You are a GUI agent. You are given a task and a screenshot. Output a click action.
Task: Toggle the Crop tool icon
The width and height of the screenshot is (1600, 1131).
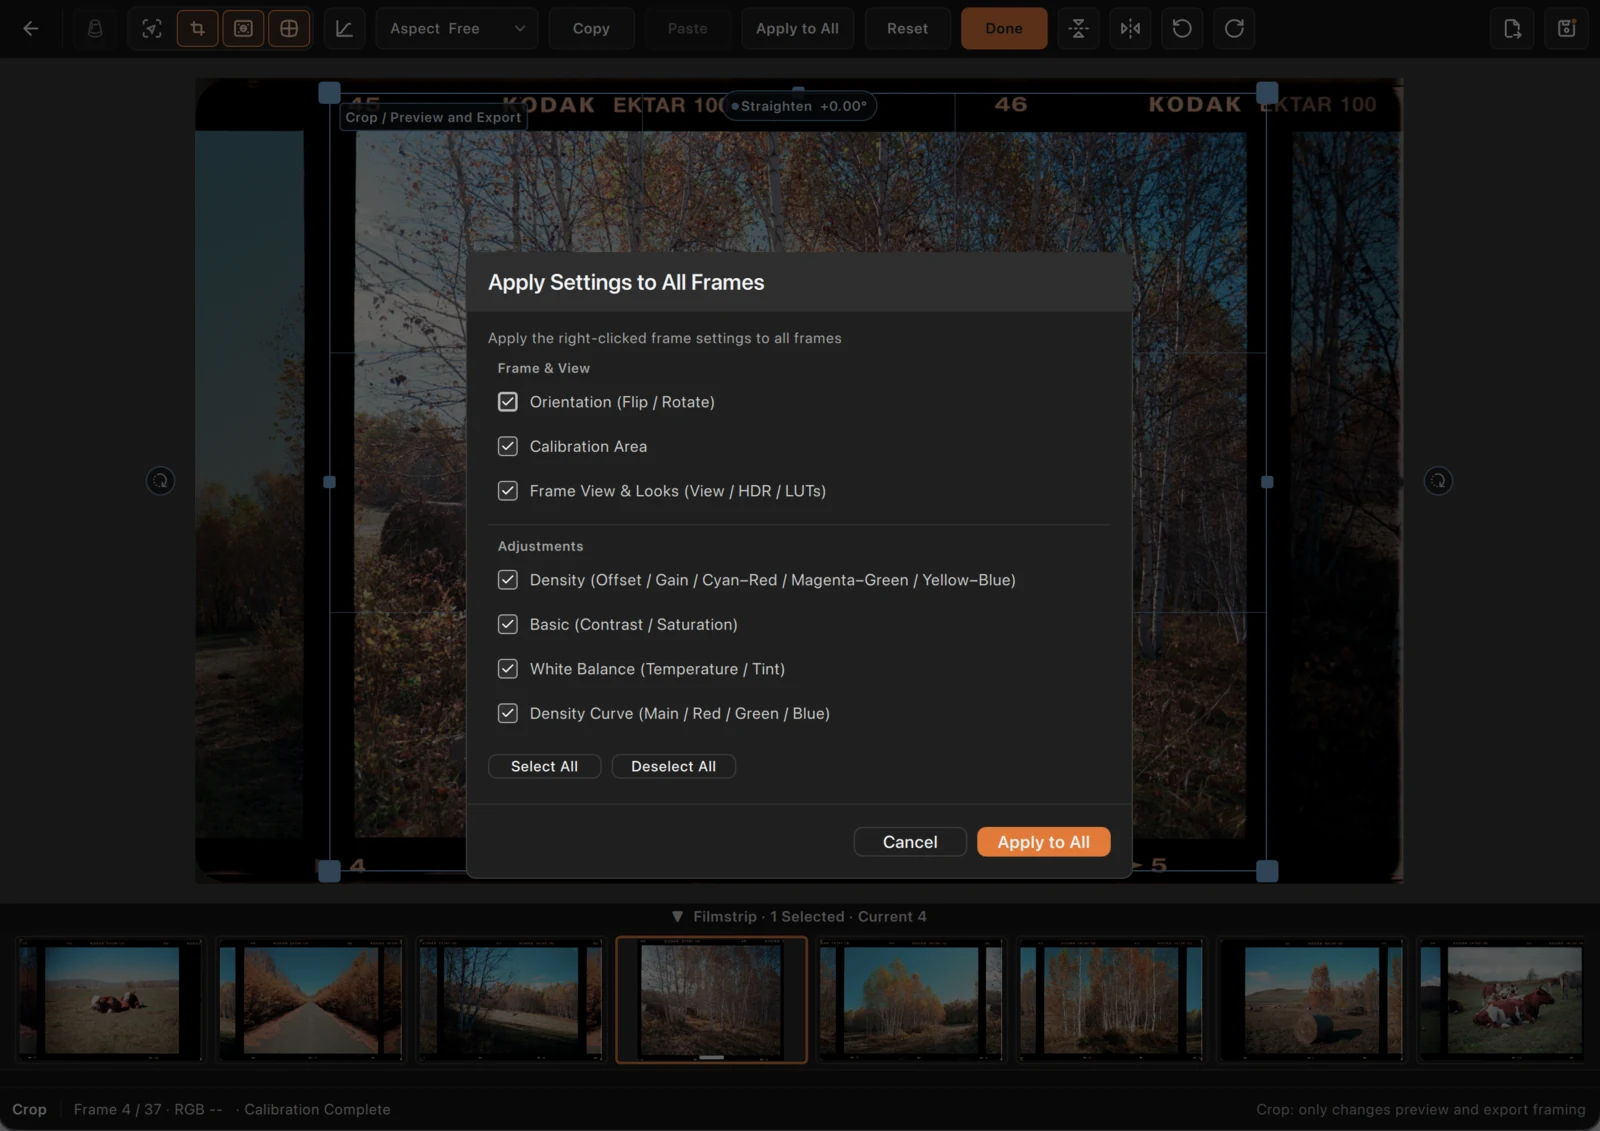click(x=198, y=29)
